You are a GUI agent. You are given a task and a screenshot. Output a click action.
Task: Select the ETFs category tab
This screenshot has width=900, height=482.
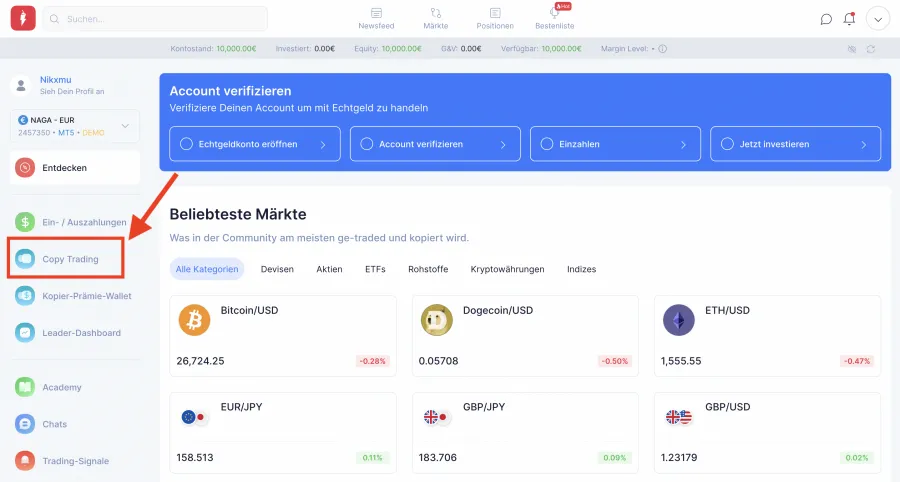pos(375,269)
